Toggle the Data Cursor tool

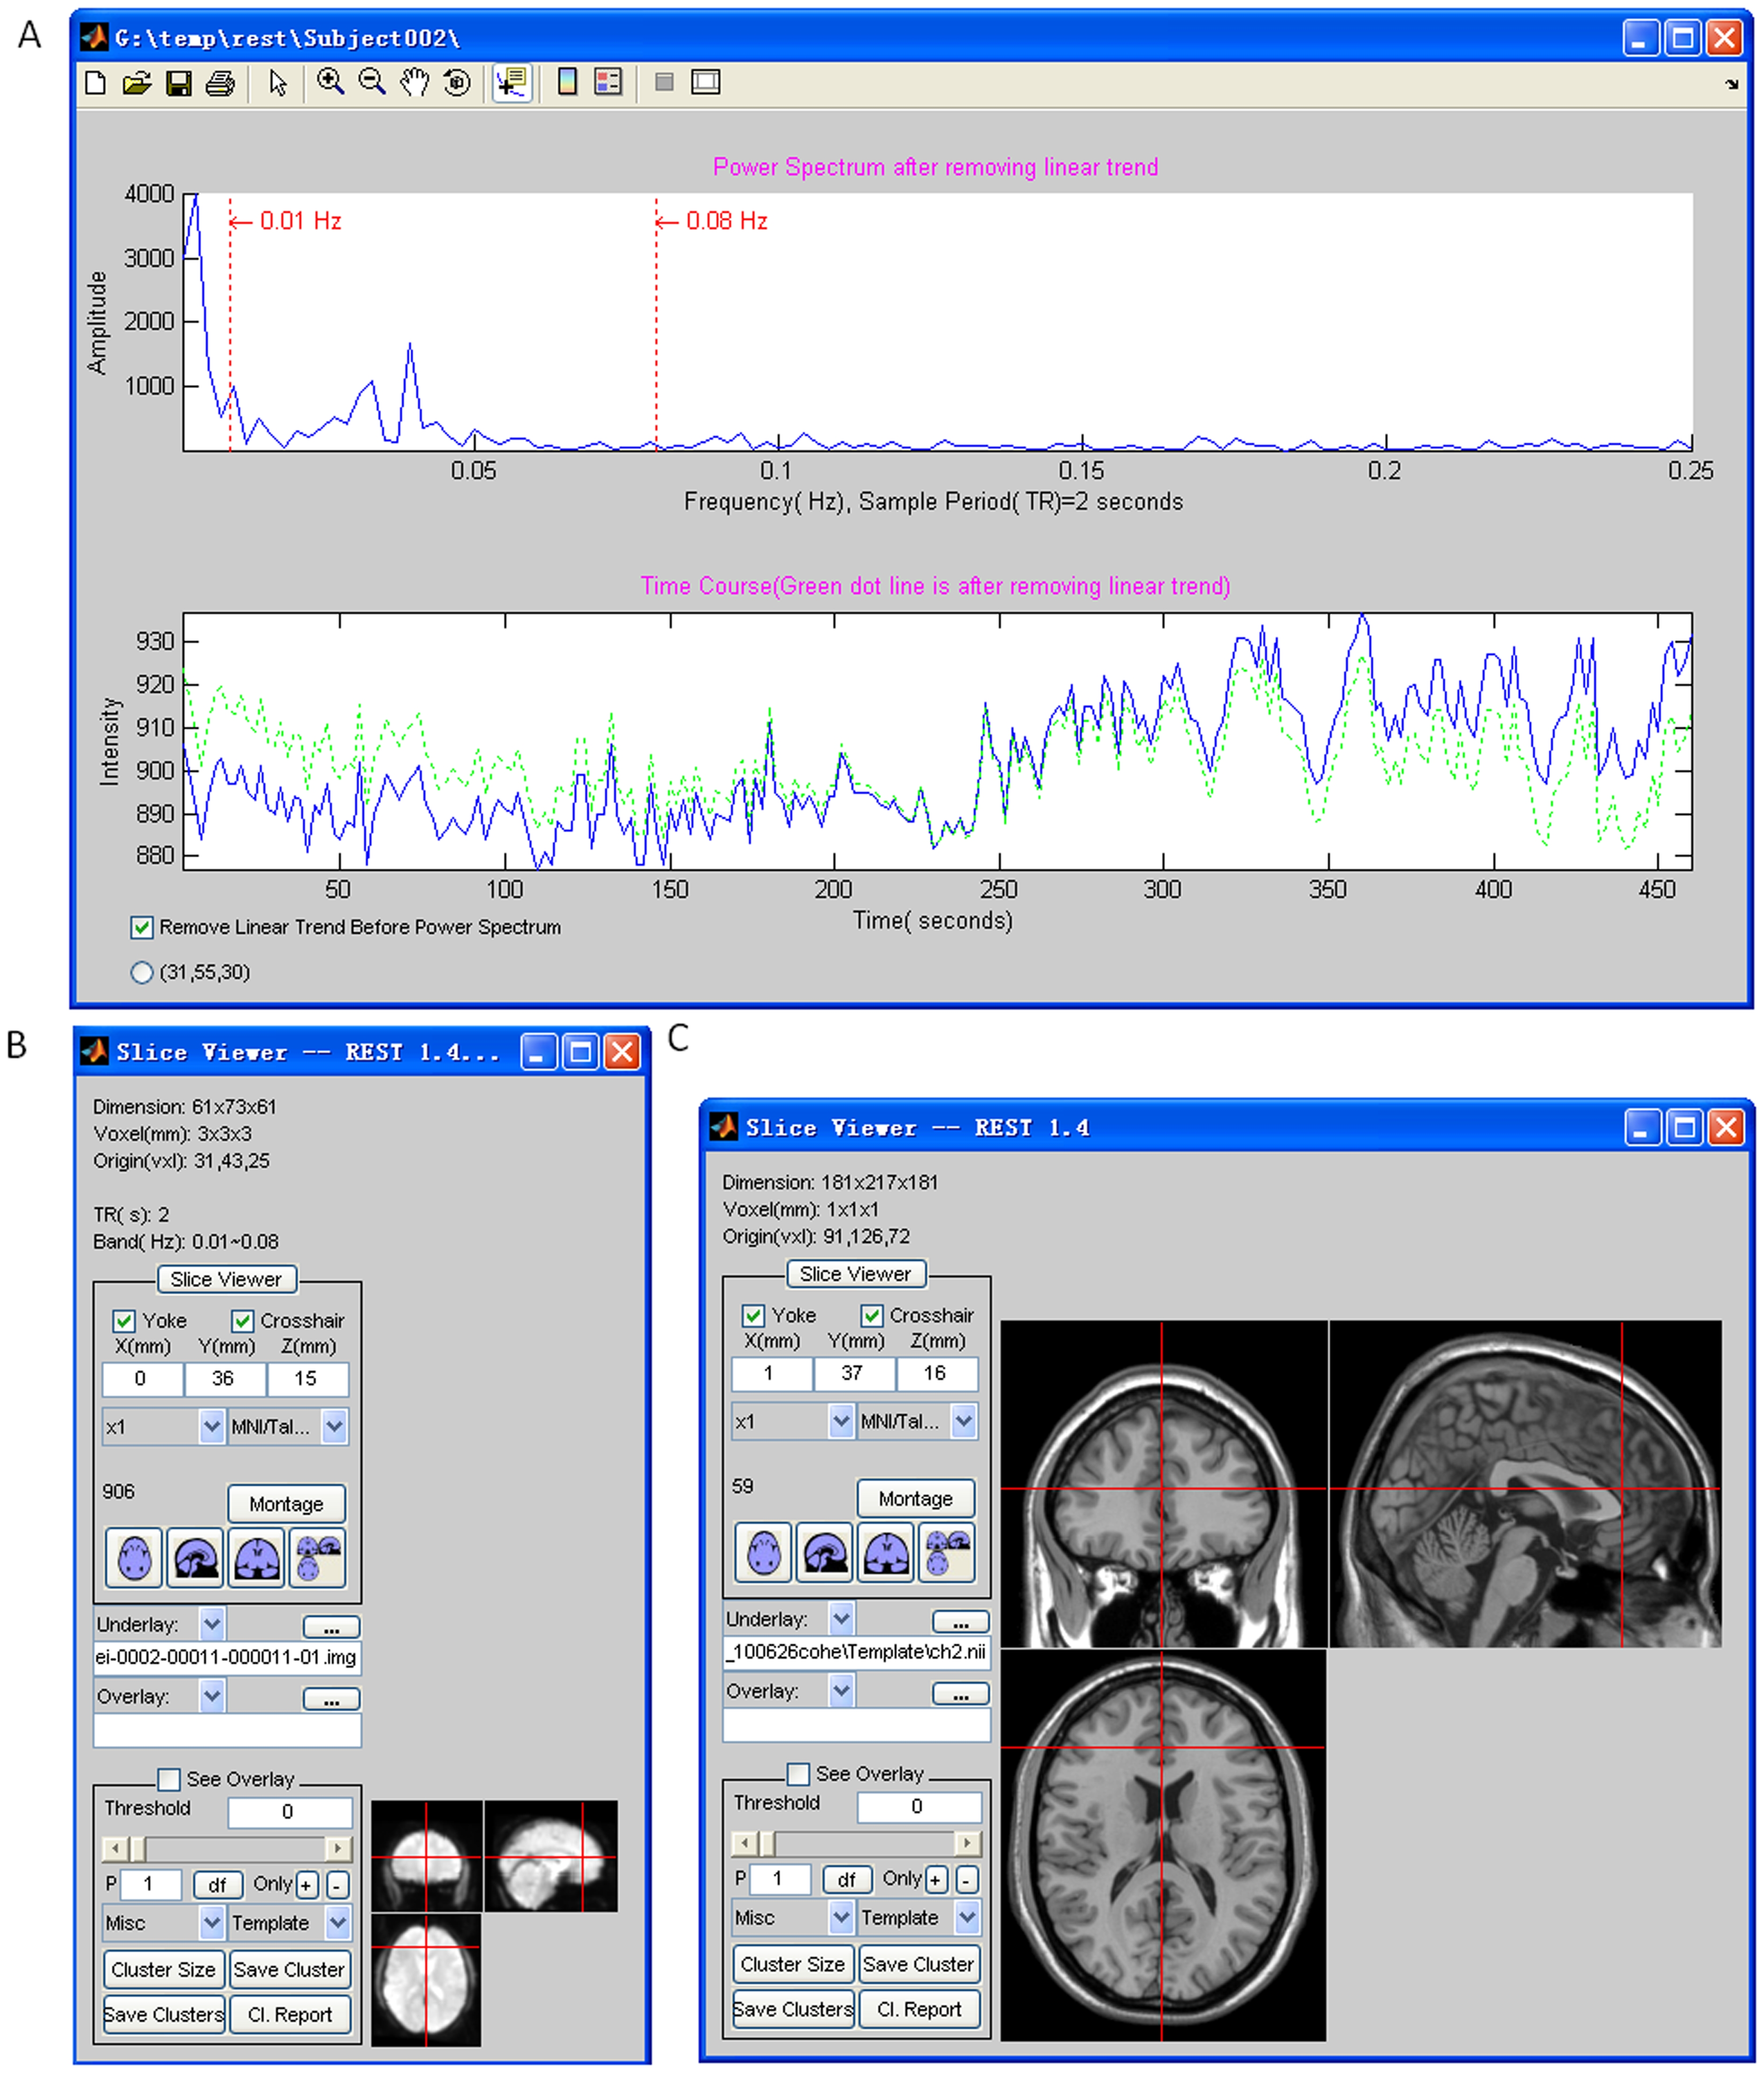coord(512,83)
